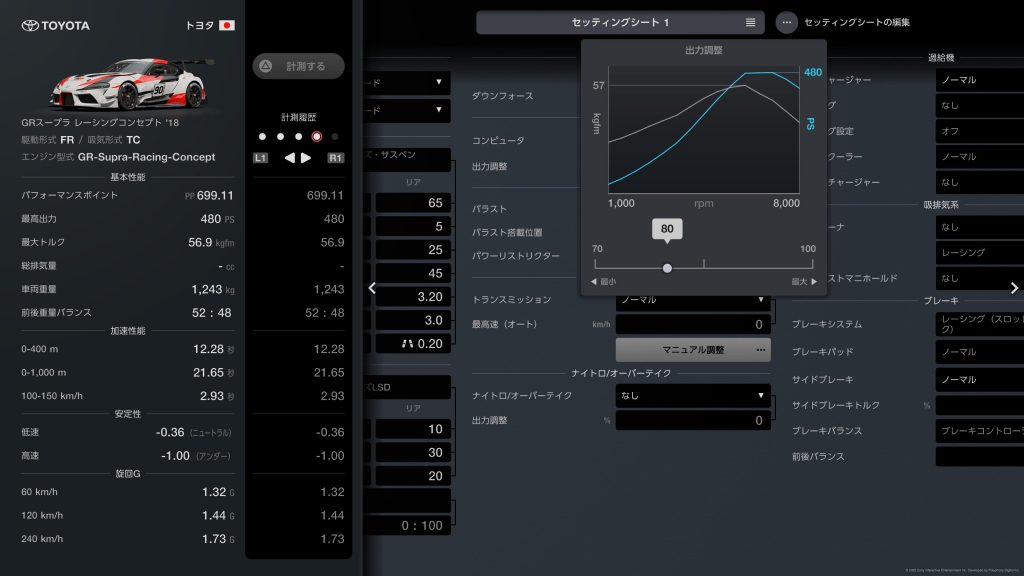Screen dimensions: 1024x576
Task: Open the ブレーキシステム dropdown
Action: coord(980,324)
